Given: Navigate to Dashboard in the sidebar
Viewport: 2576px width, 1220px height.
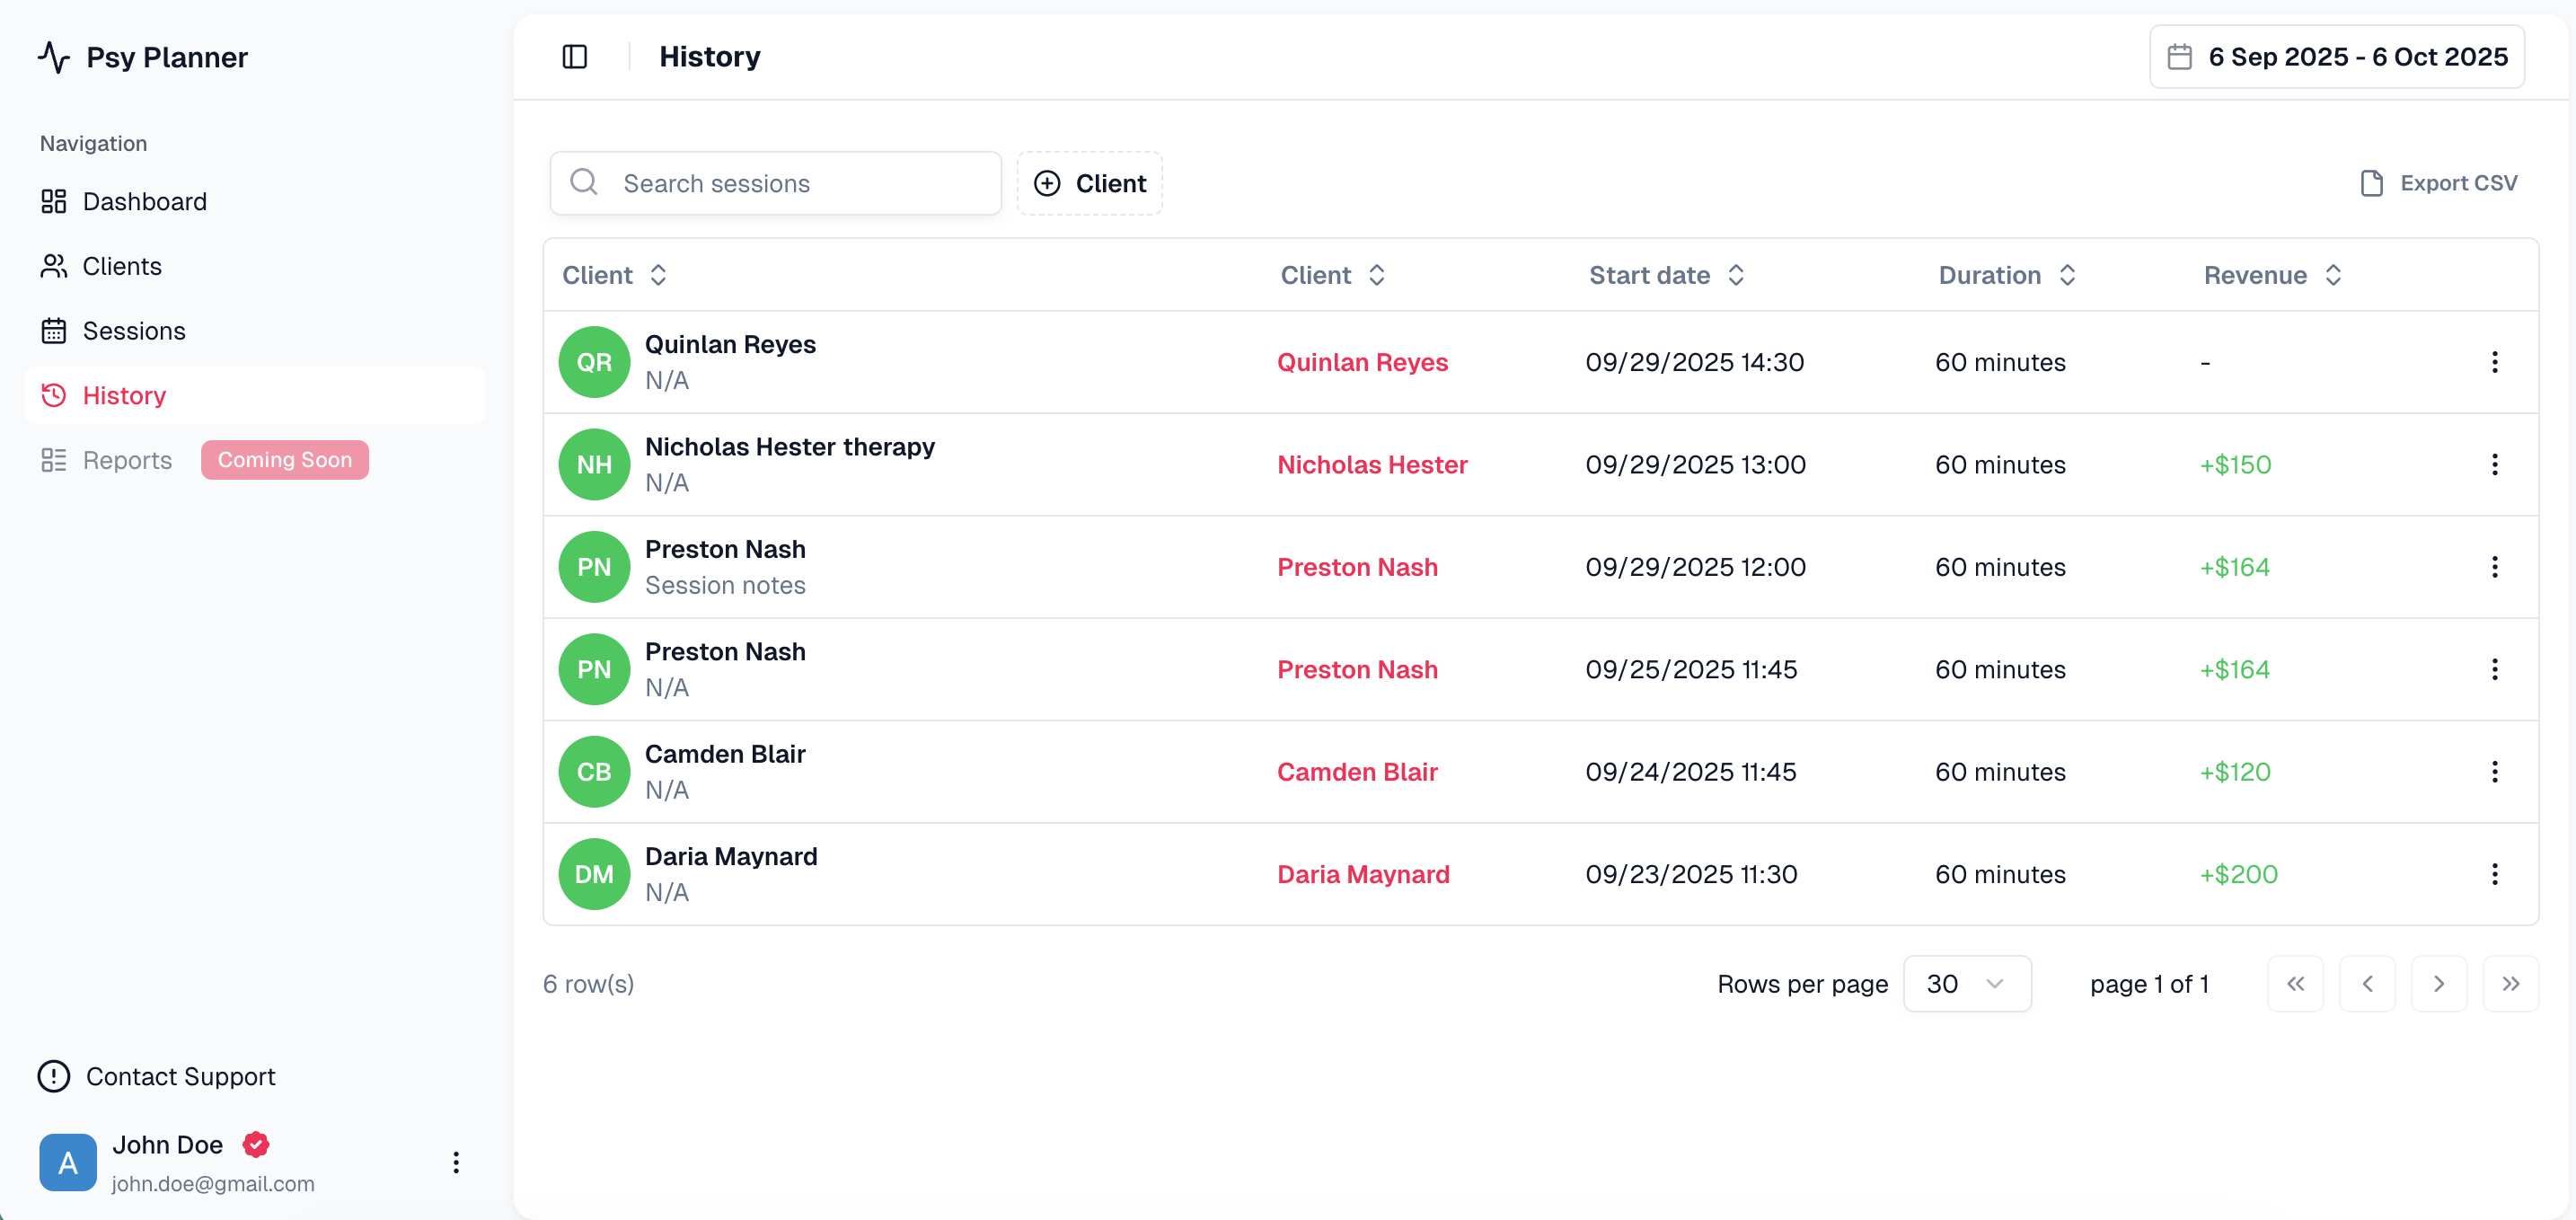Looking at the screenshot, I should pos(144,202).
